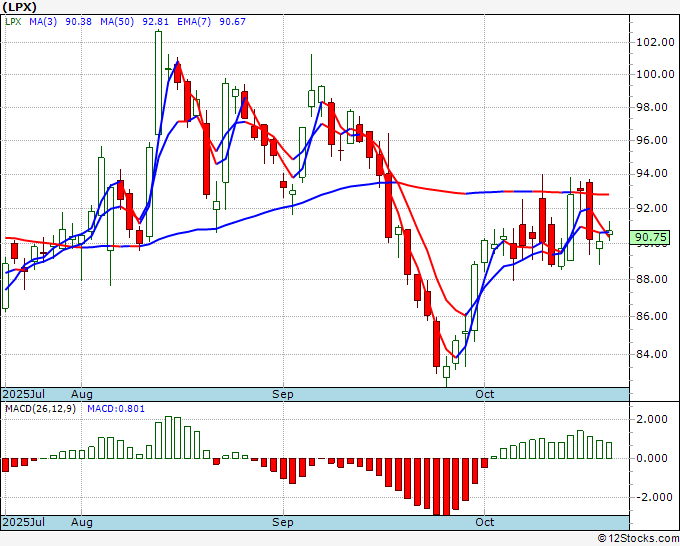Click the 86.00 price axis label

point(652,316)
